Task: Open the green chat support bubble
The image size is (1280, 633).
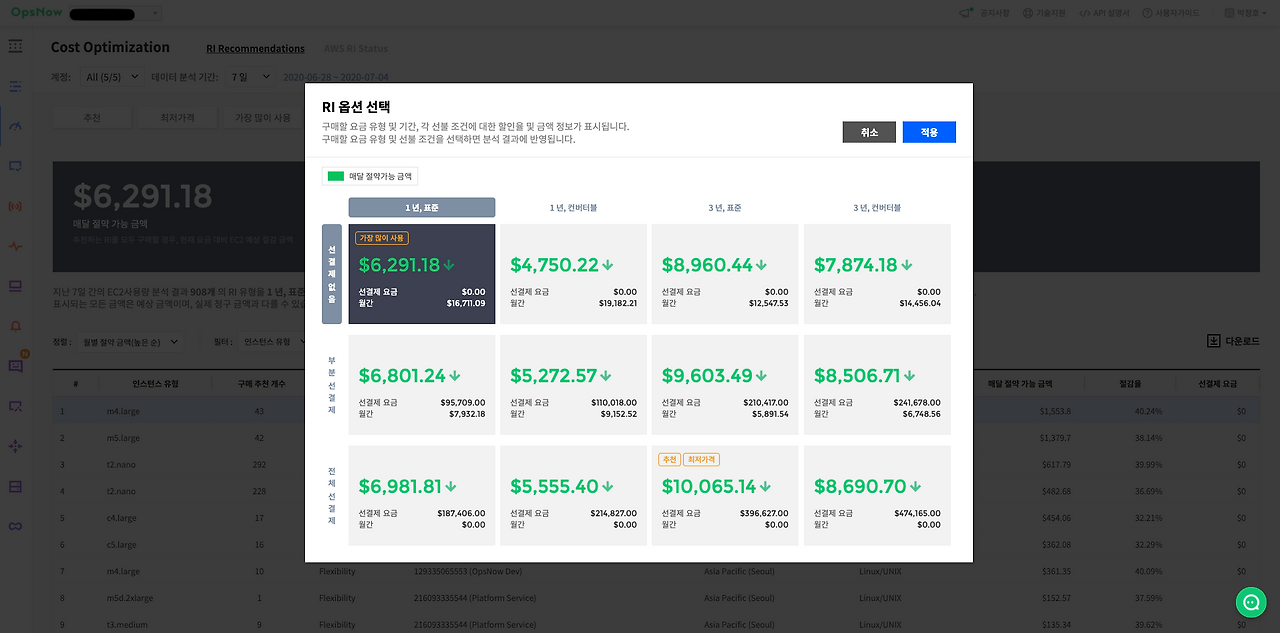Action: coord(1251,602)
